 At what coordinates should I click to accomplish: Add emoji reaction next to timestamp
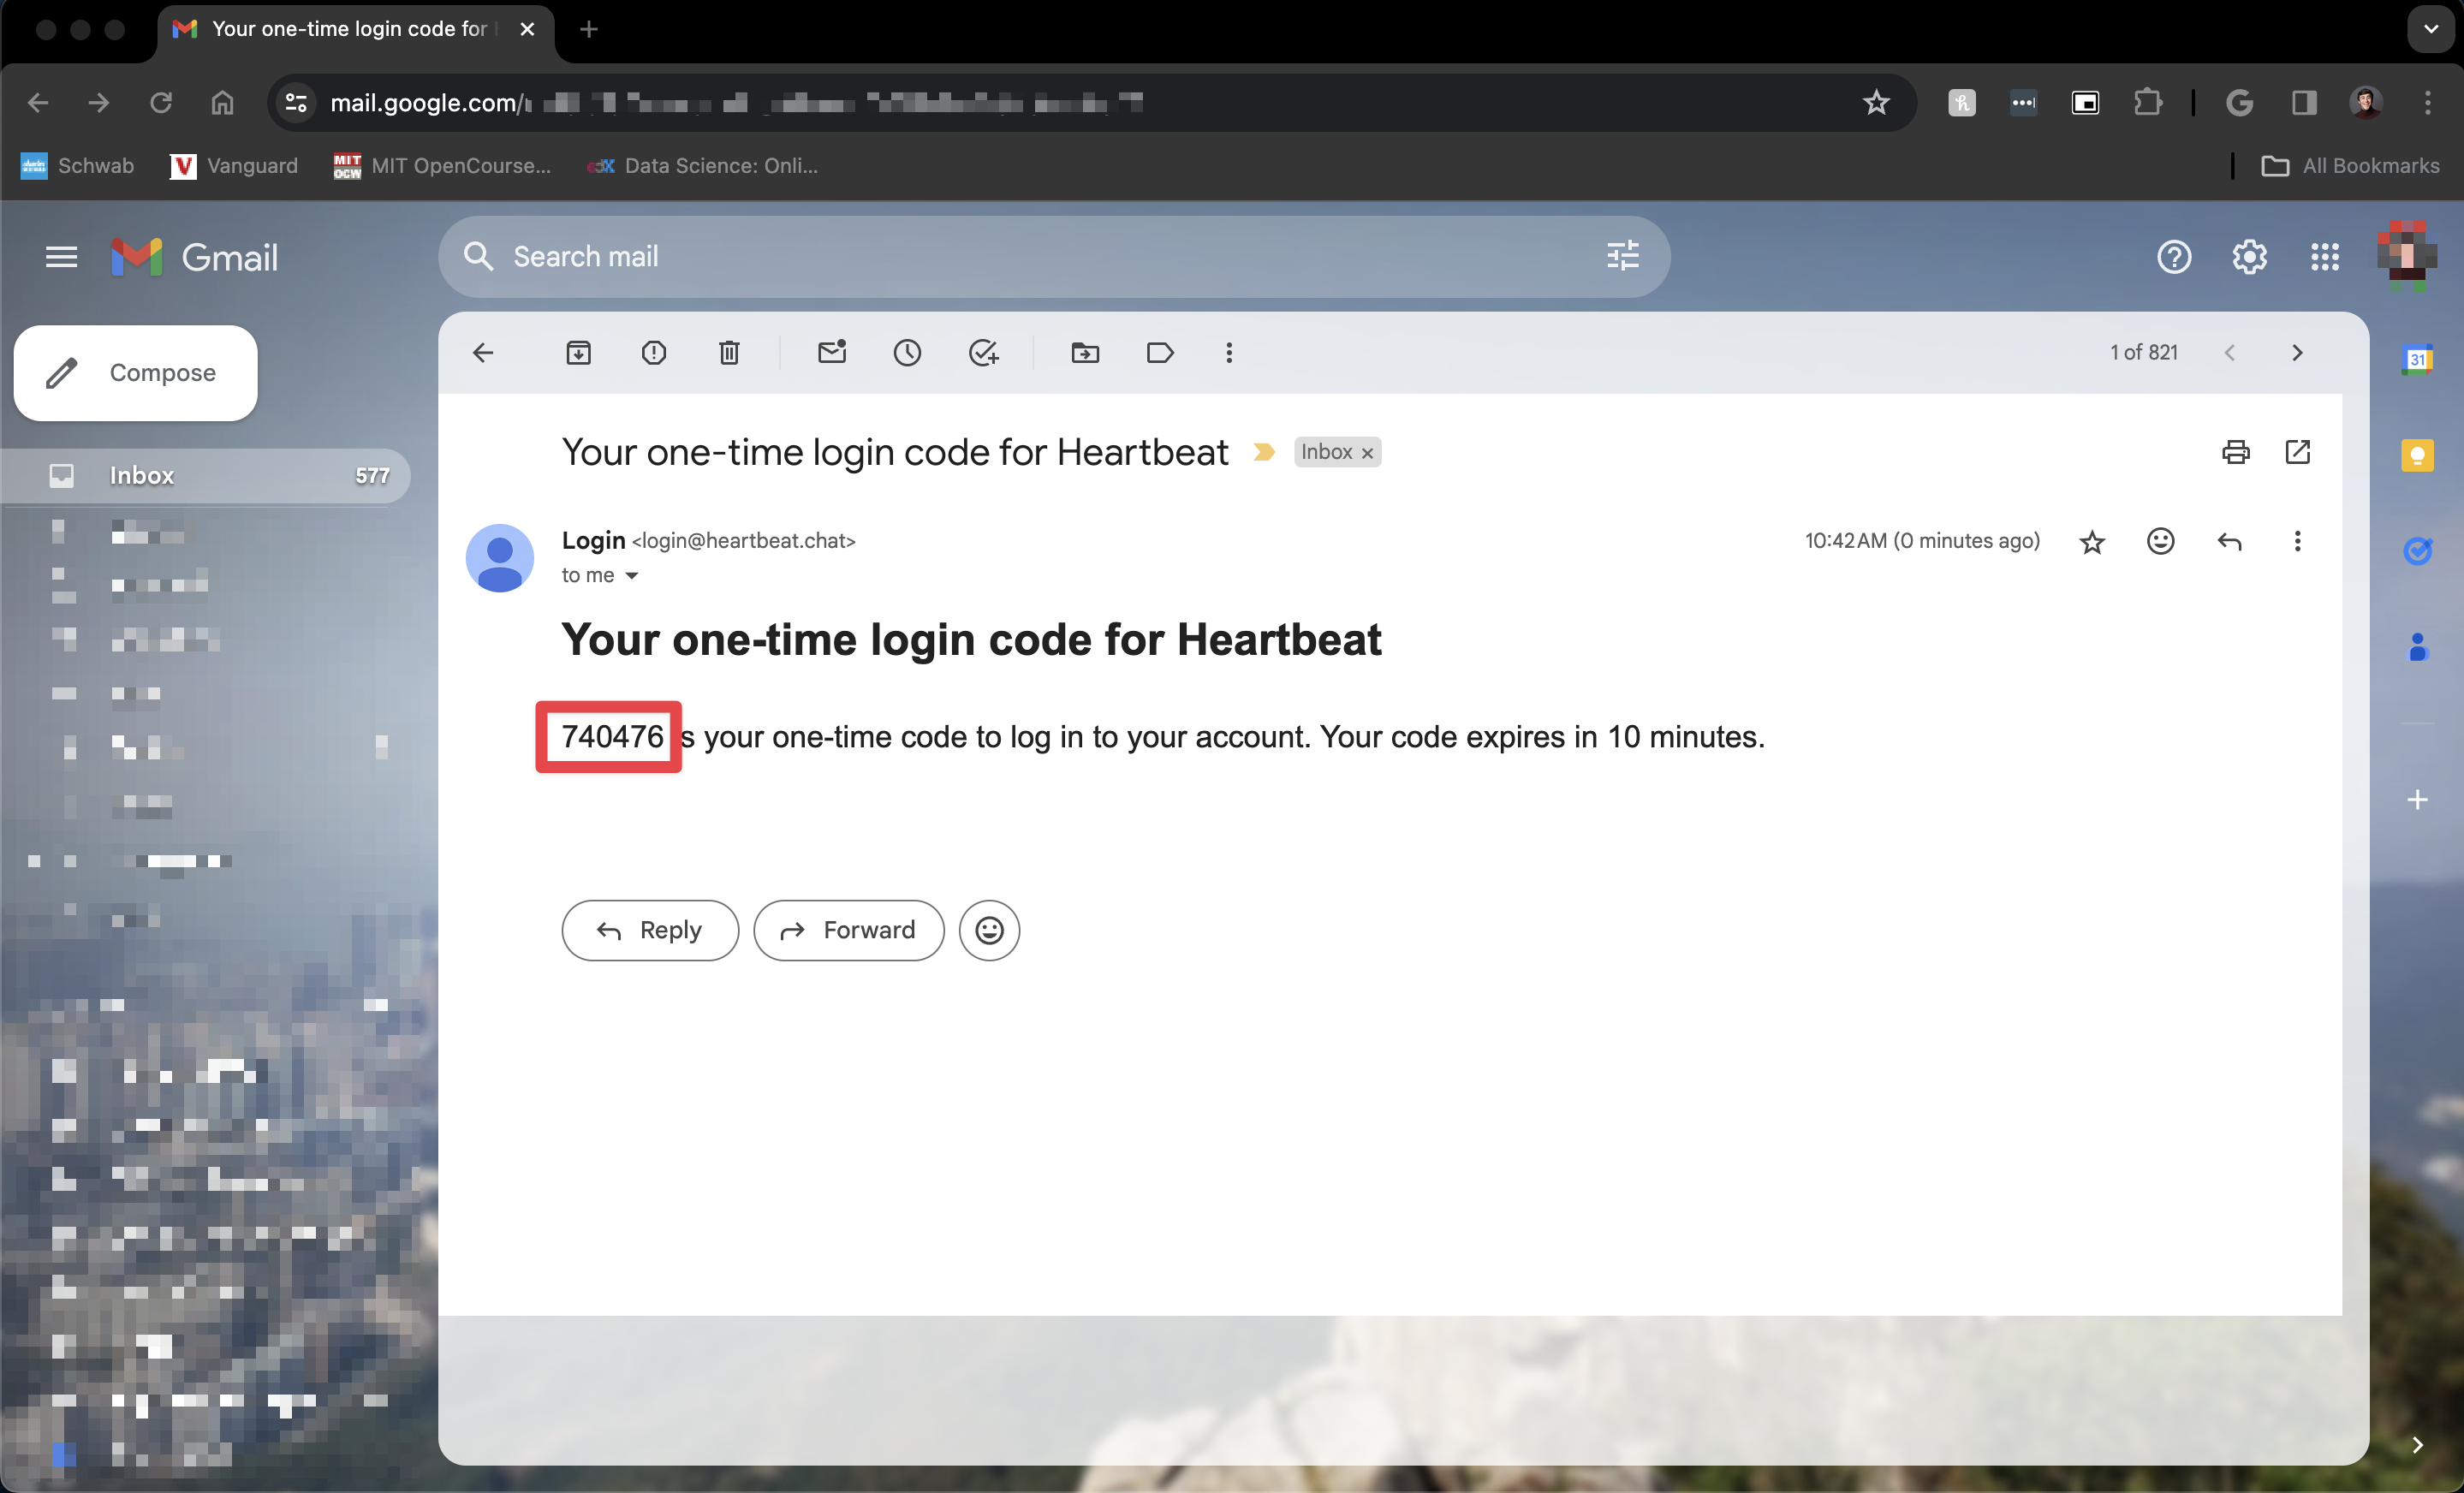coord(2161,541)
